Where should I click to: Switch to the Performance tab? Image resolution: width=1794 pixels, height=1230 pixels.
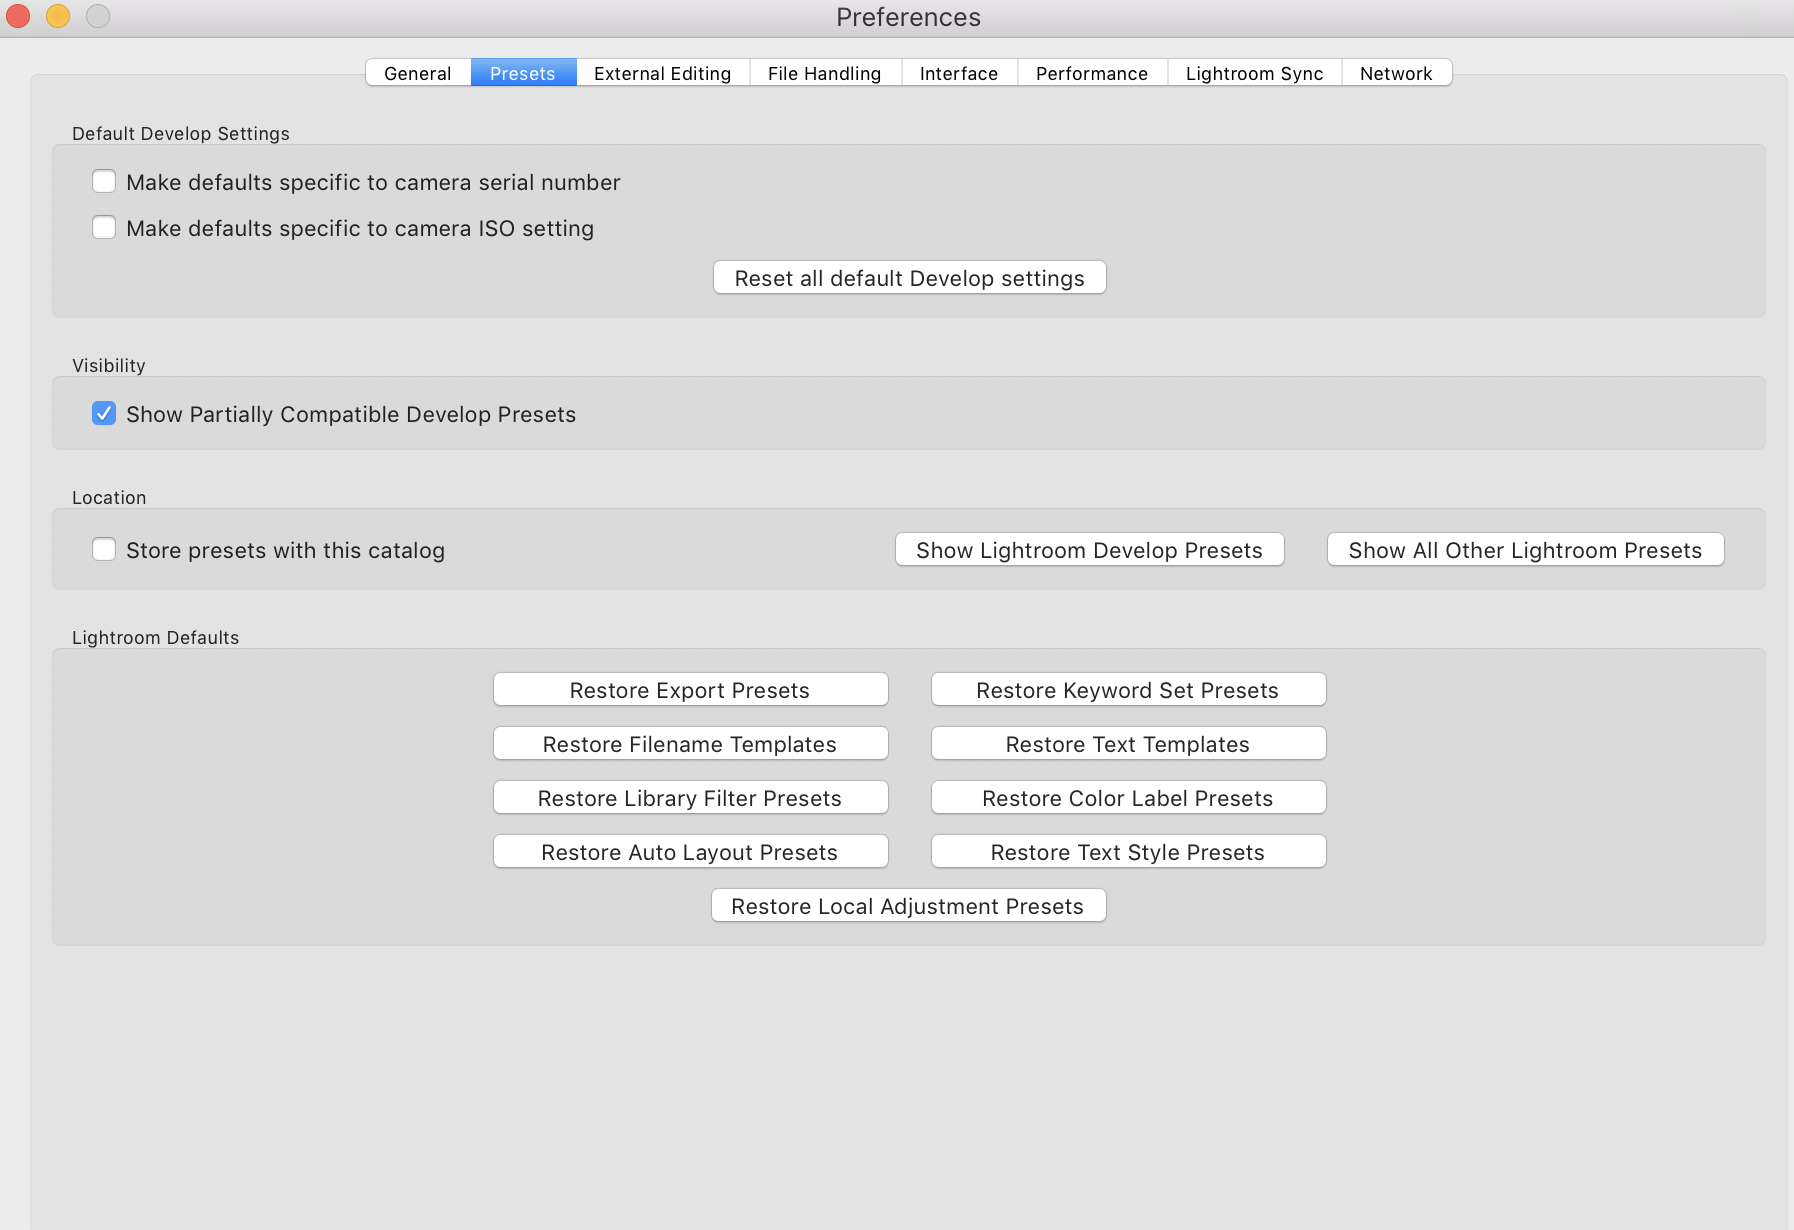(1092, 73)
